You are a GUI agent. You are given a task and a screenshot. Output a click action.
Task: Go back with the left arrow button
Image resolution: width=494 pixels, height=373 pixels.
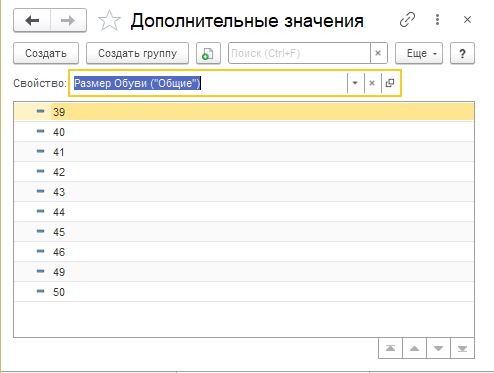(x=32, y=21)
